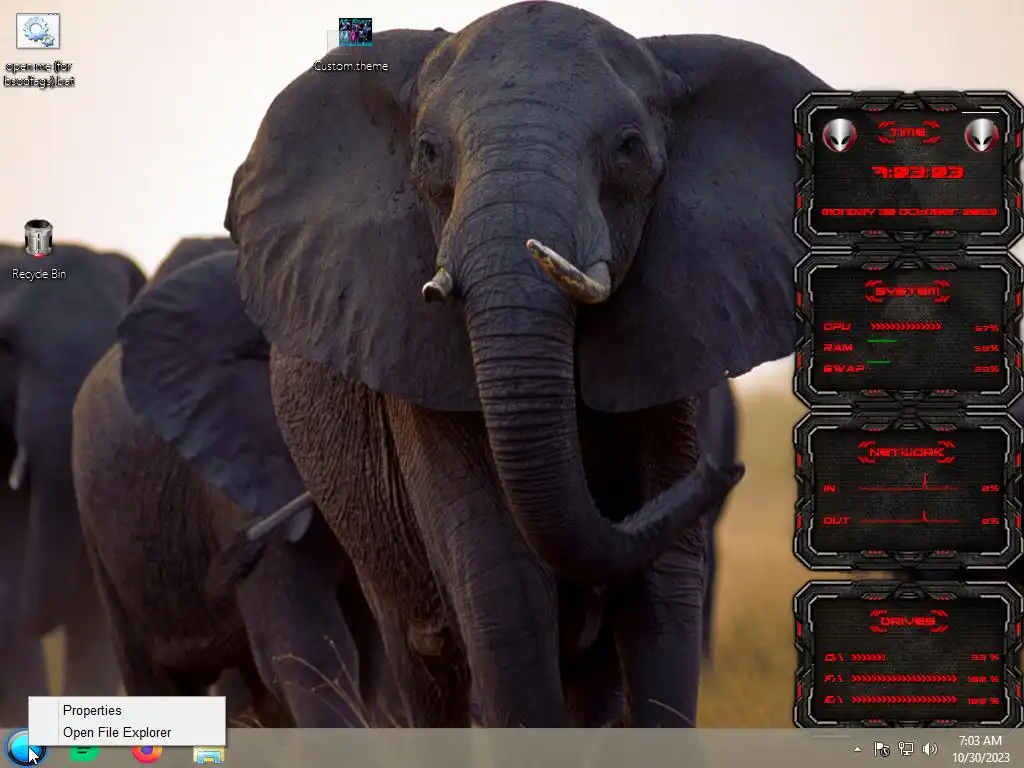Image resolution: width=1024 pixels, height=768 pixels.
Task: Click the RAM label in SYSTEM widget
Action: 838,347
